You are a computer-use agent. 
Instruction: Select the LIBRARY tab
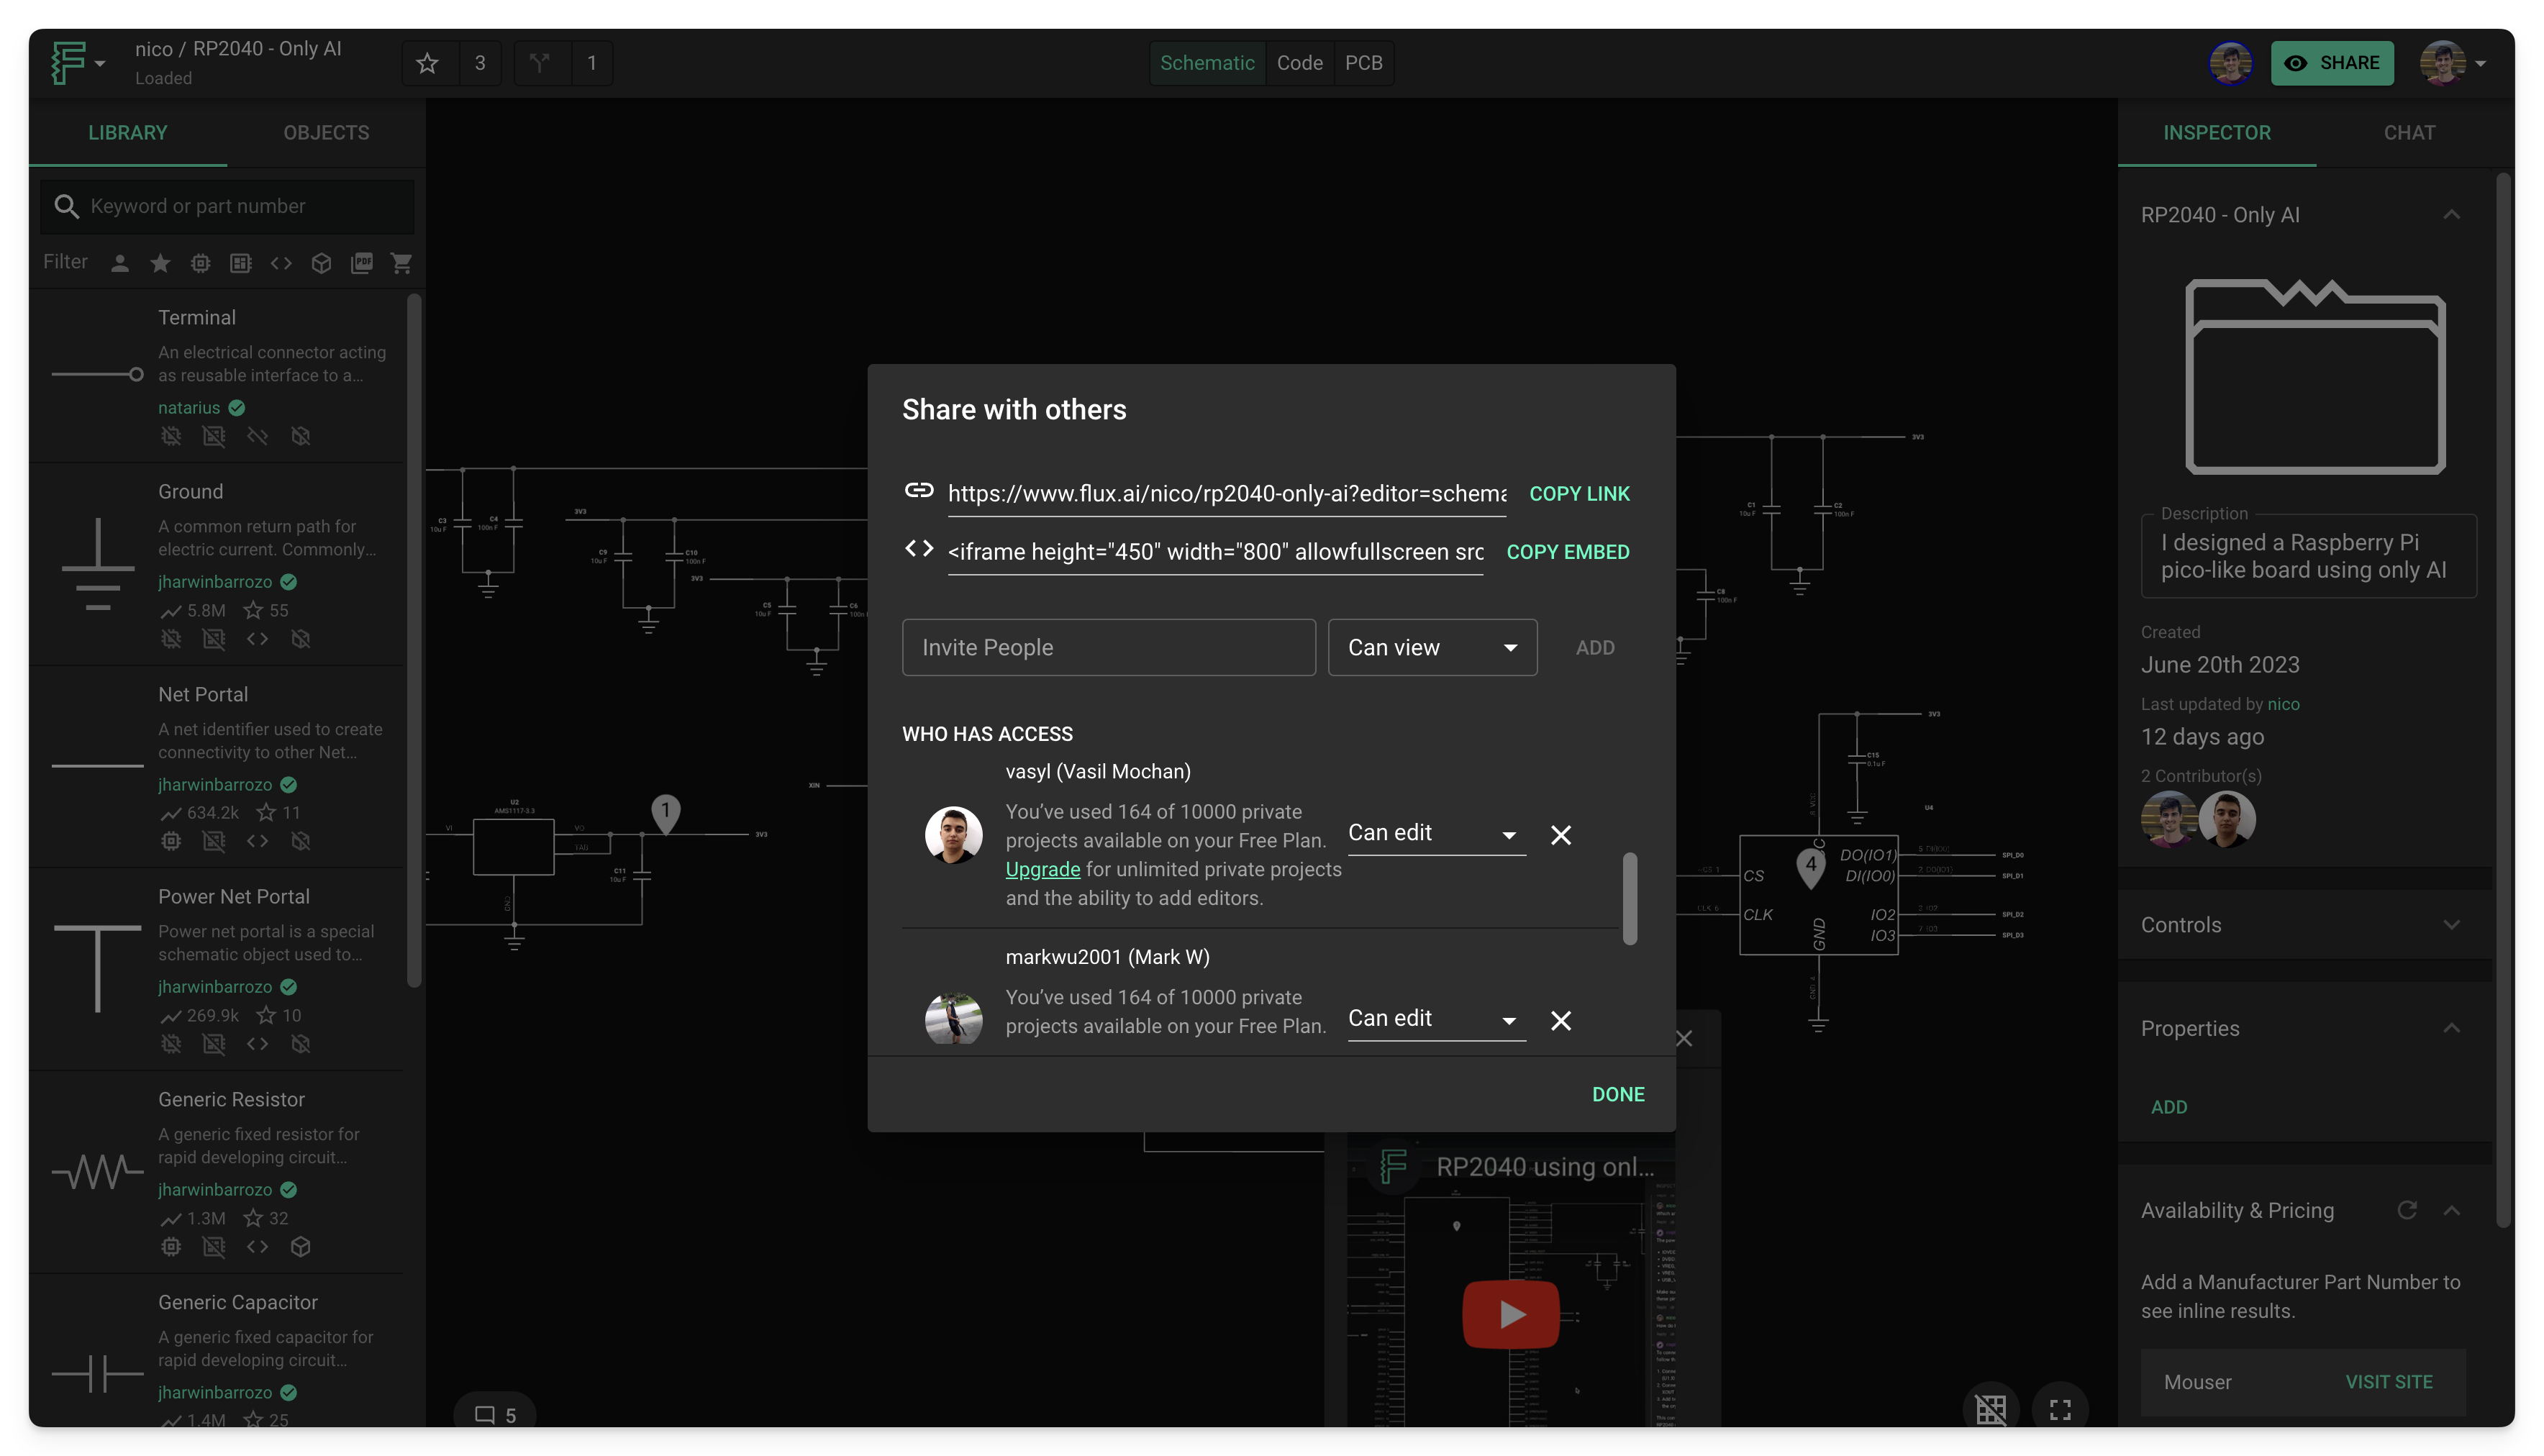coord(128,133)
